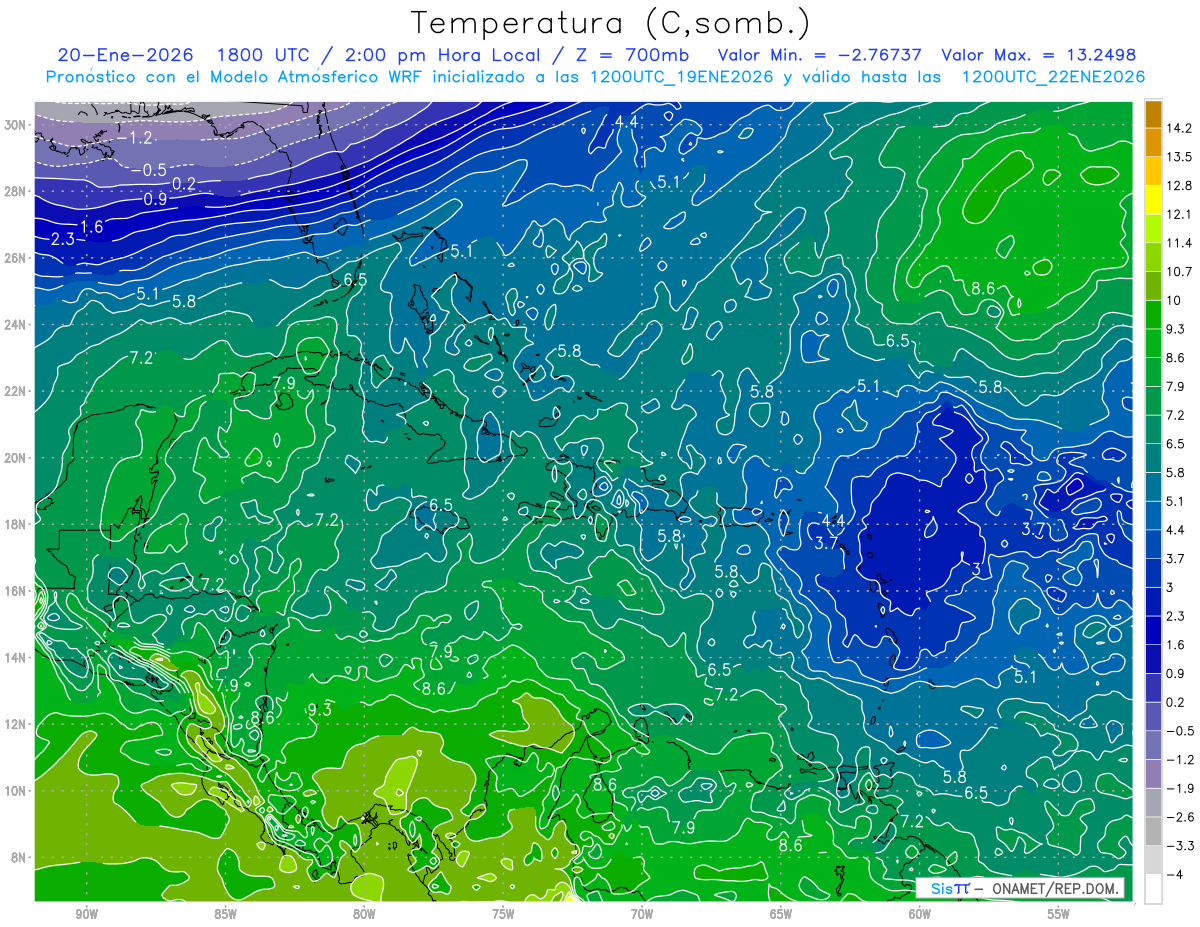Click the "-2.6" color legend label
The height and width of the screenshot is (927, 1200).
pyautogui.click(x=1180, y=817)
